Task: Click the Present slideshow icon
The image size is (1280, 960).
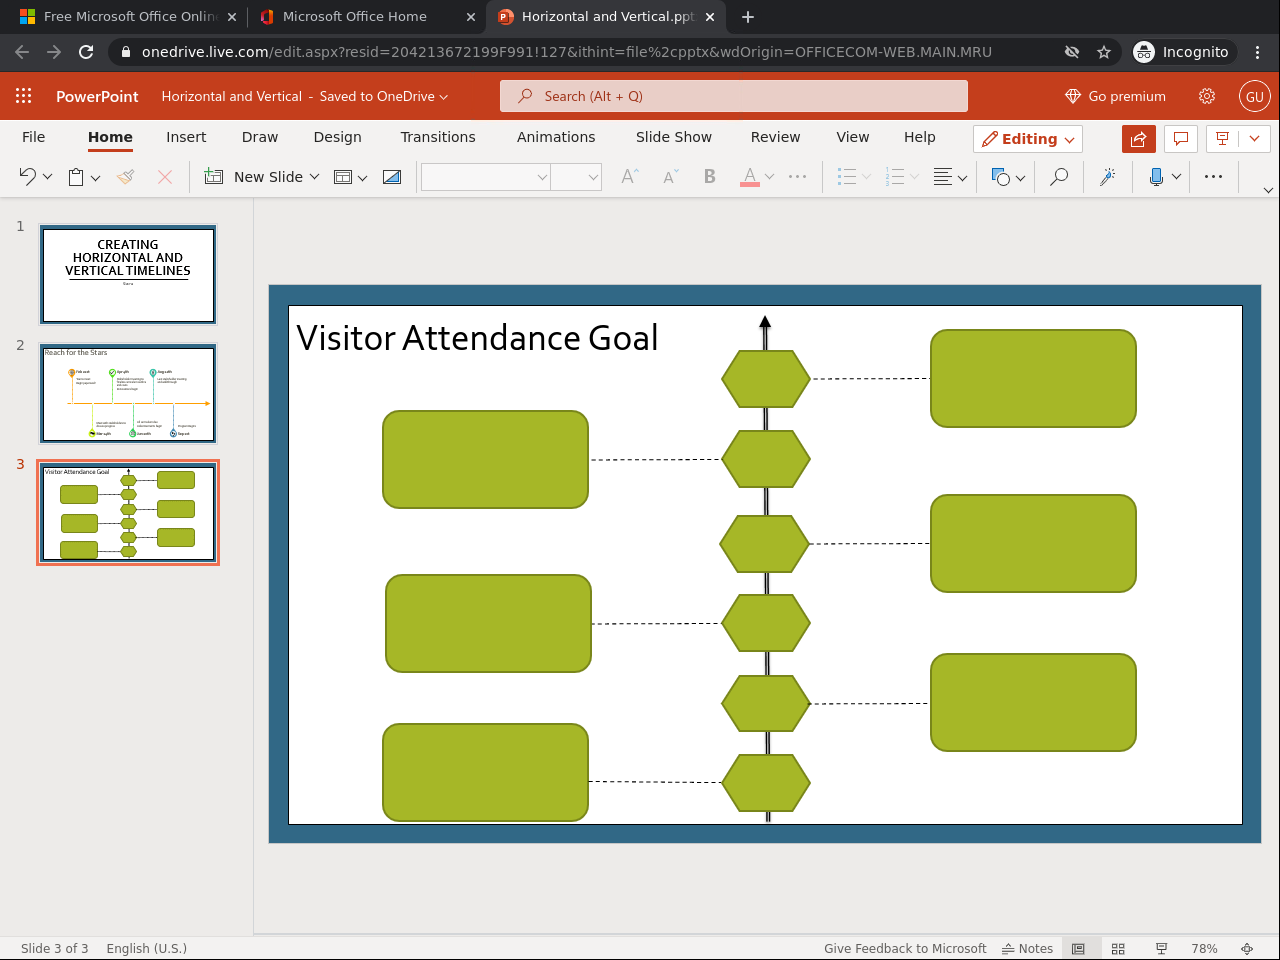Action: click(x=1222, y=139)
